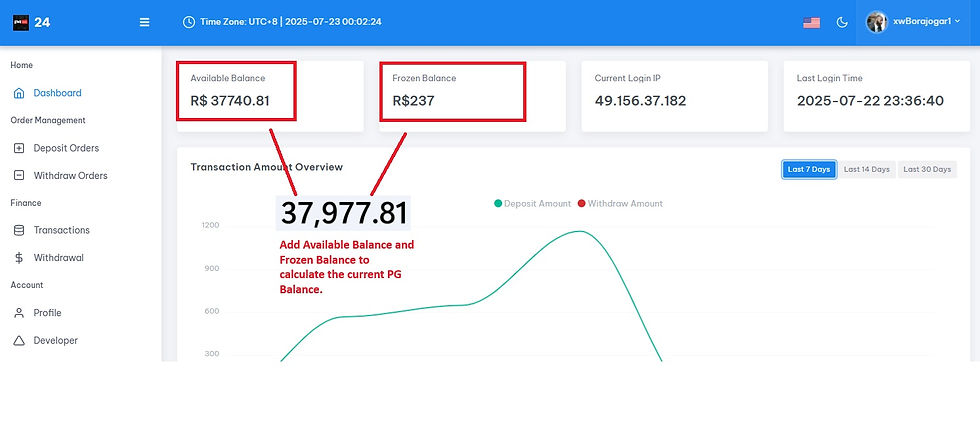Click the Transaction Amount Overview heading
This screenshot has width=980, height=425.
tap(267, 167)
